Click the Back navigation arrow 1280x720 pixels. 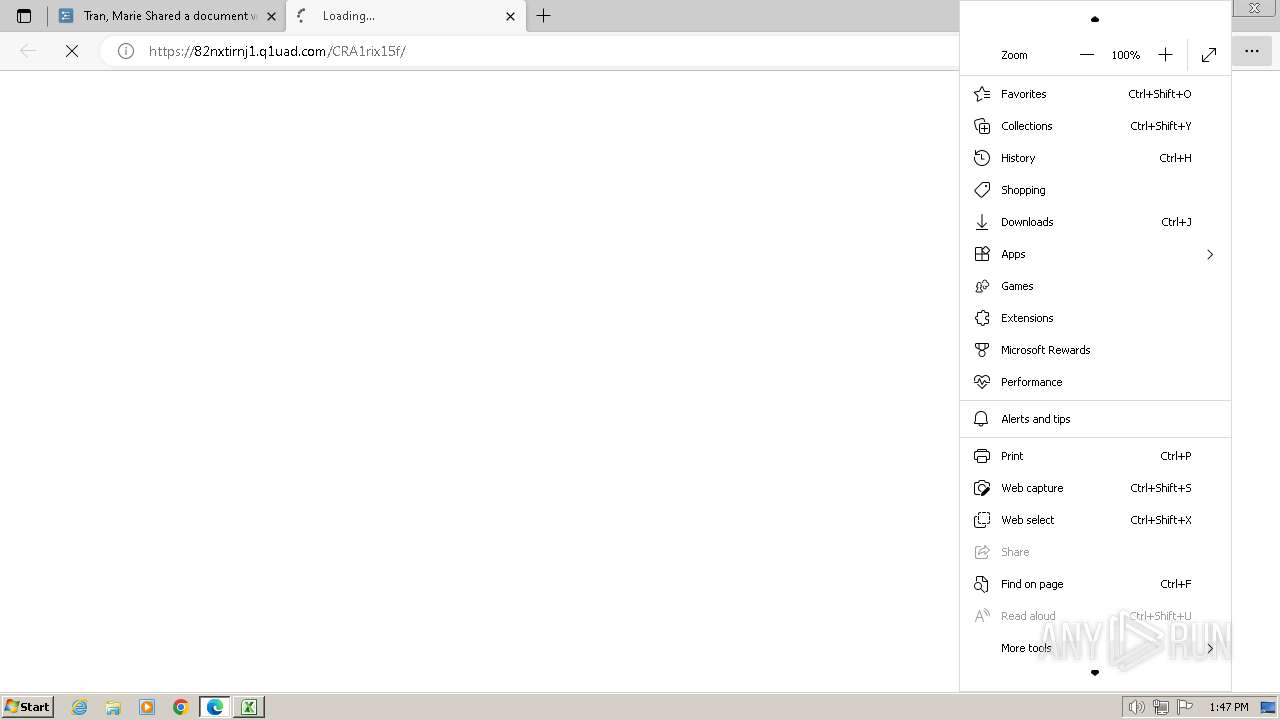pos(28,51)
